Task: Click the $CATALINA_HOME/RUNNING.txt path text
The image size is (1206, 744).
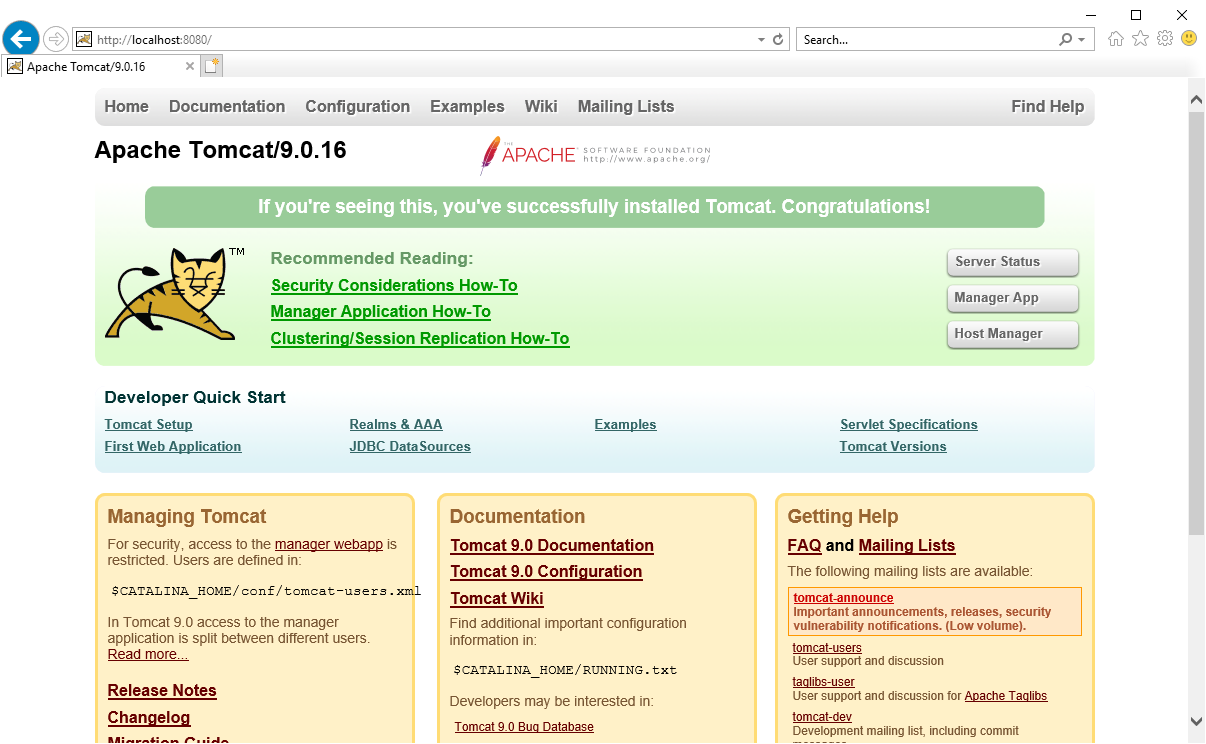Action: click(565, 670)
